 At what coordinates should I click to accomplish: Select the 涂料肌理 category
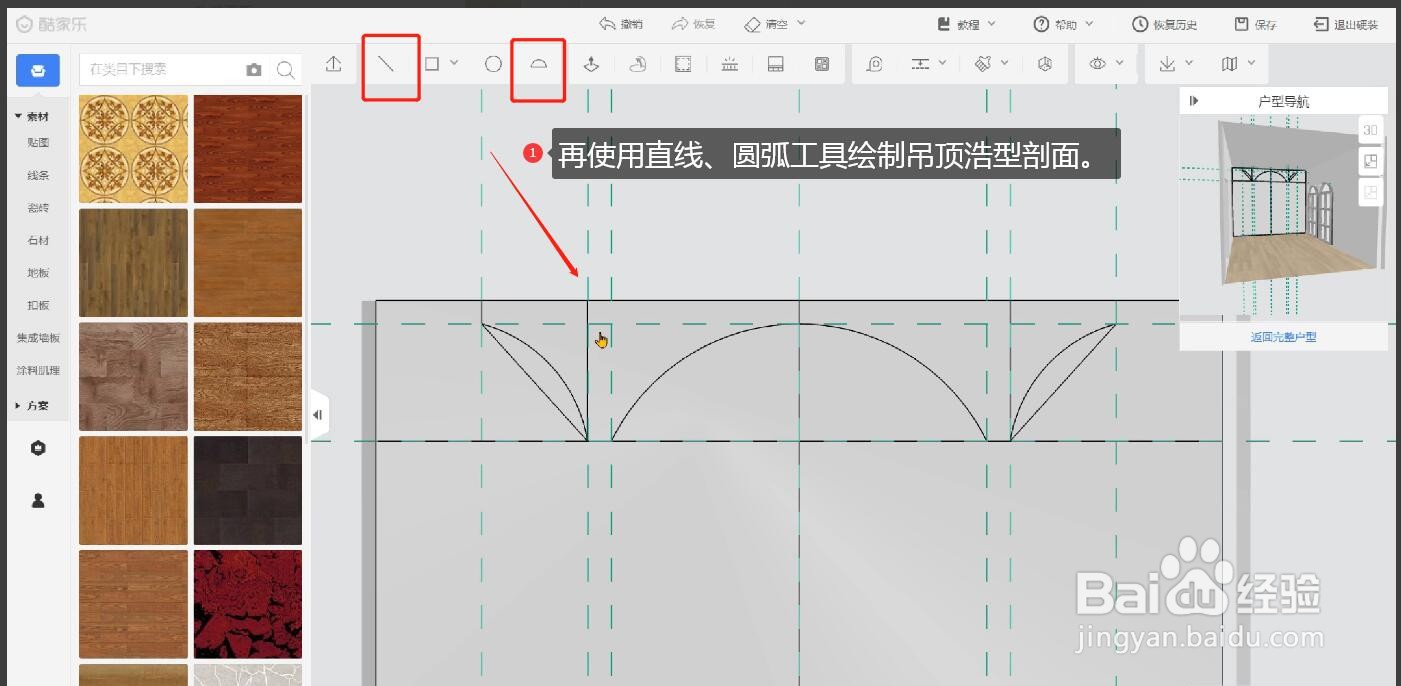pyautogui.click(x=38, y=370)
